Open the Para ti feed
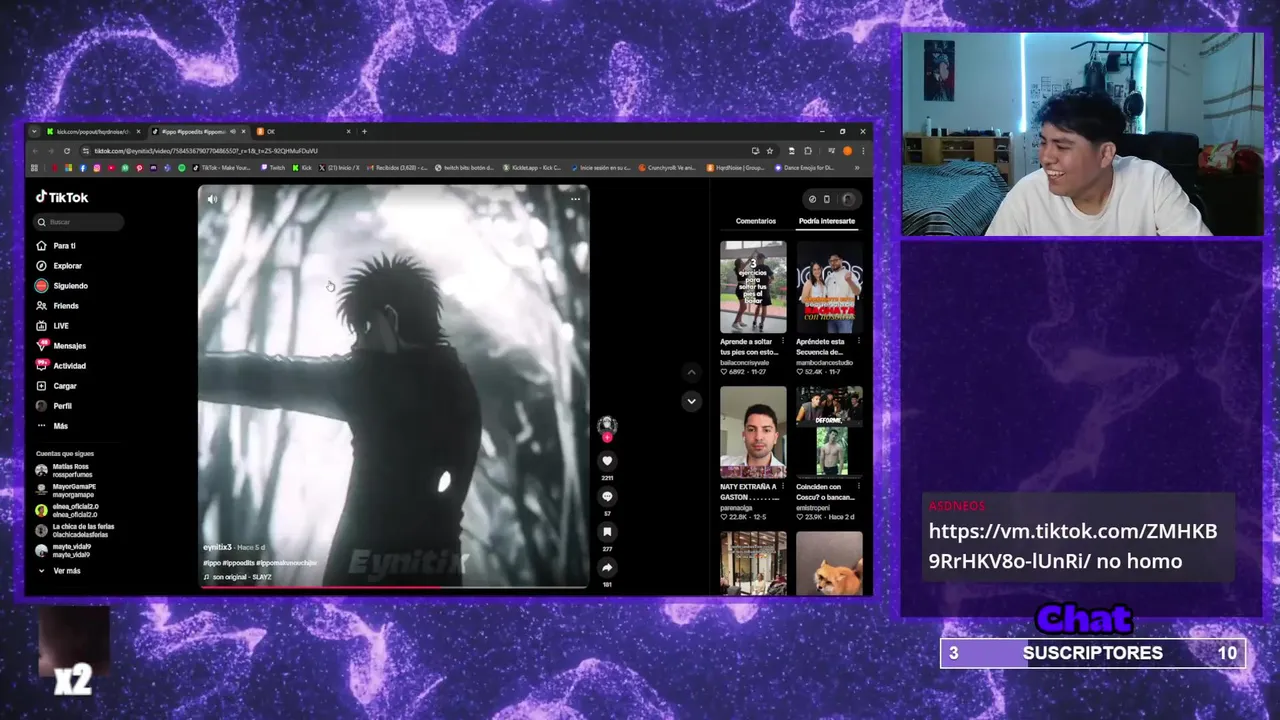The height and width of the screenshot is (720, 1280). click(56, 246)
